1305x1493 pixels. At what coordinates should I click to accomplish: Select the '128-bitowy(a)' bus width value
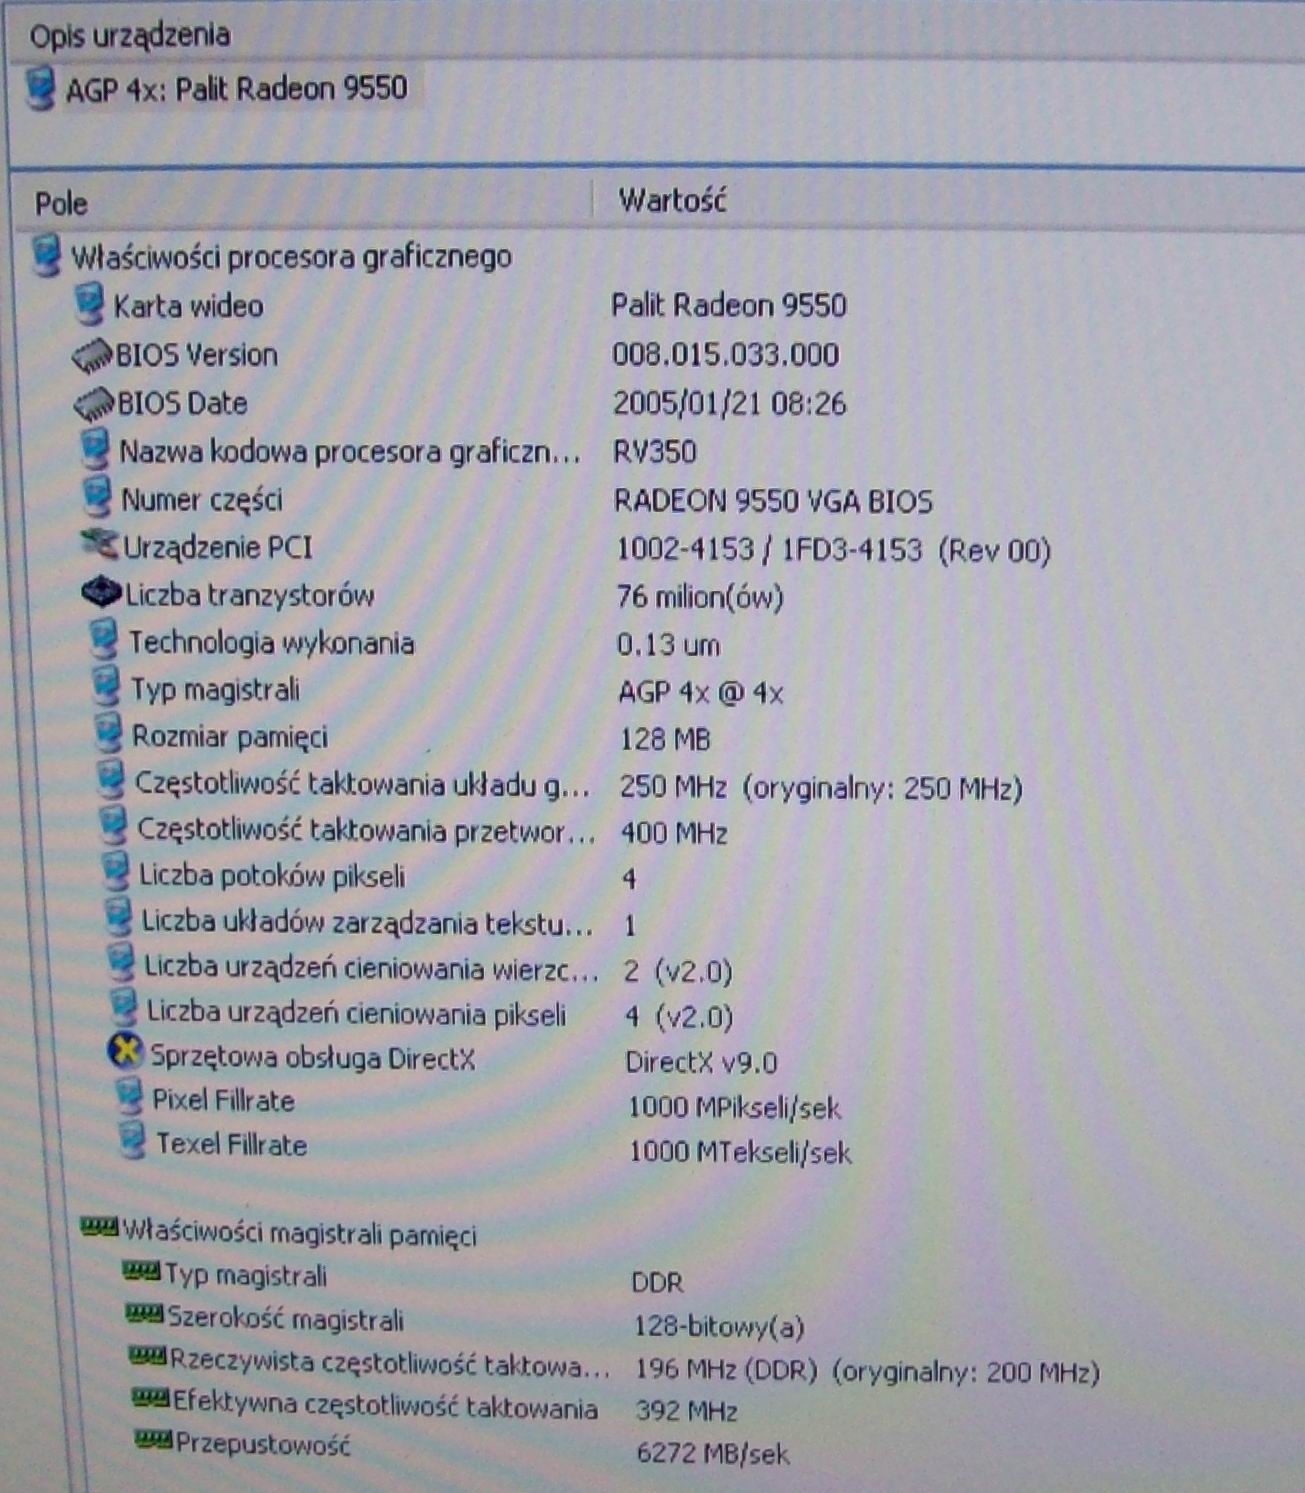(719, 1327)
